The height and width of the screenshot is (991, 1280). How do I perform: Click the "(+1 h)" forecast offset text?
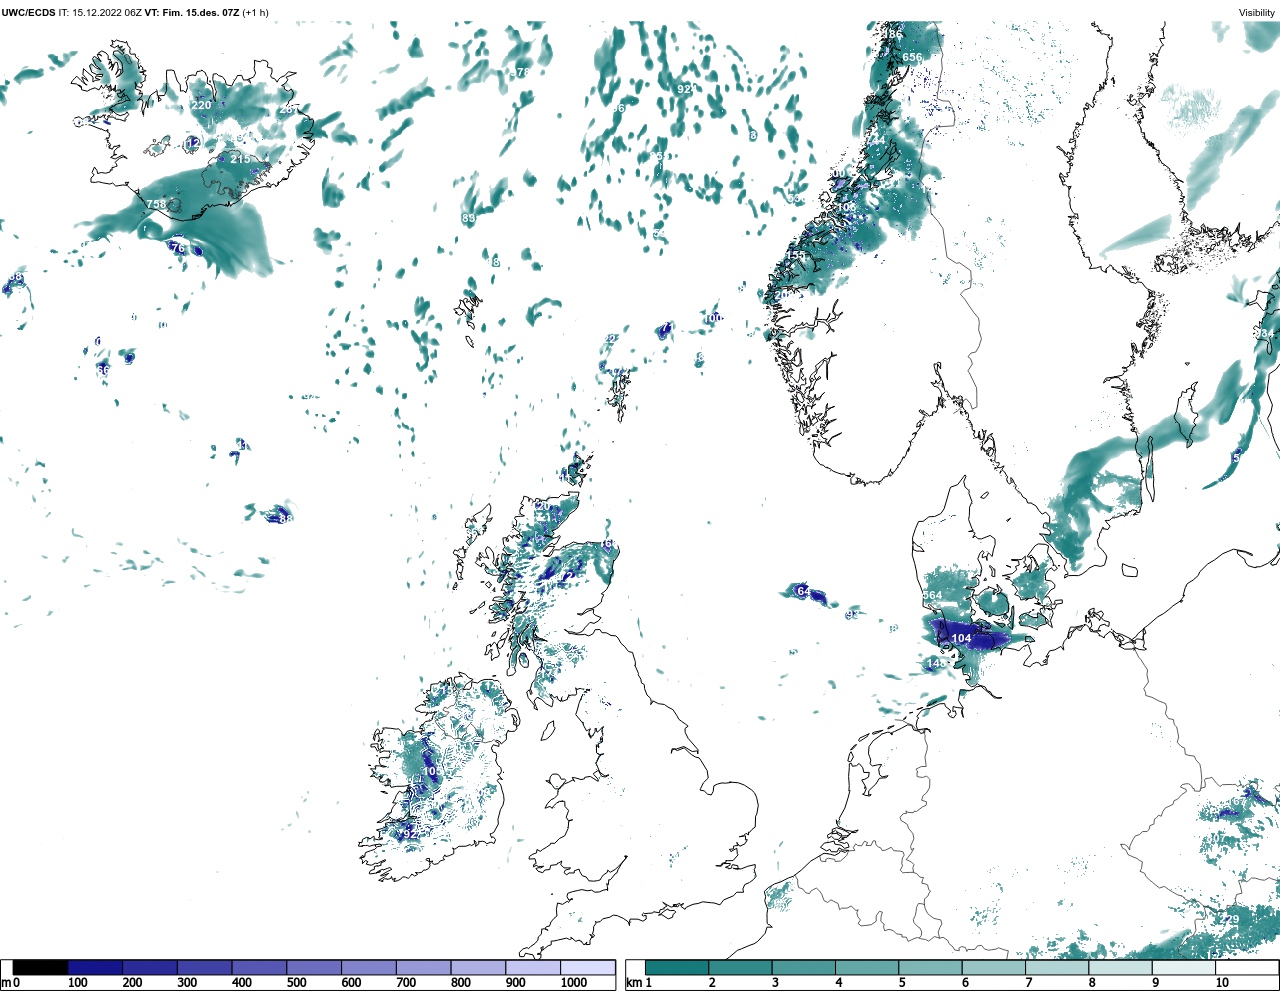(x=256, y=13)
